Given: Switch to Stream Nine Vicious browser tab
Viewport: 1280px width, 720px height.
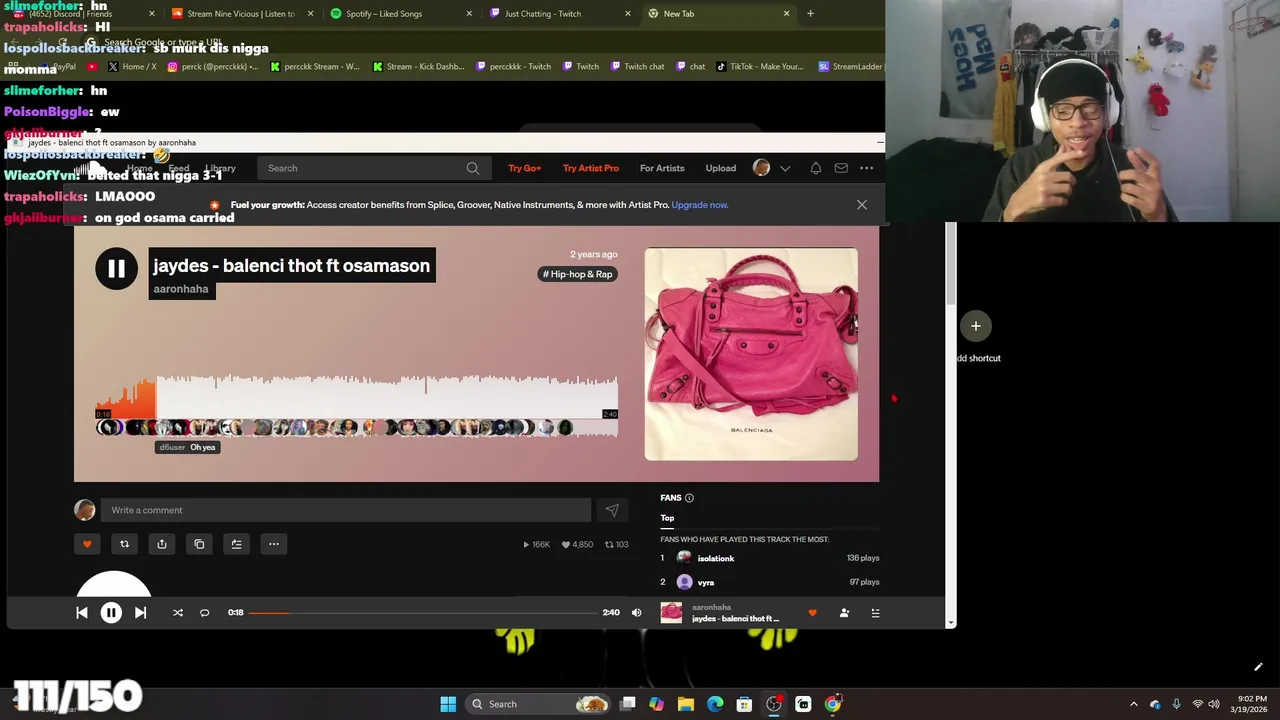Looking at the screenshot, I should click(x=242, y=14).
